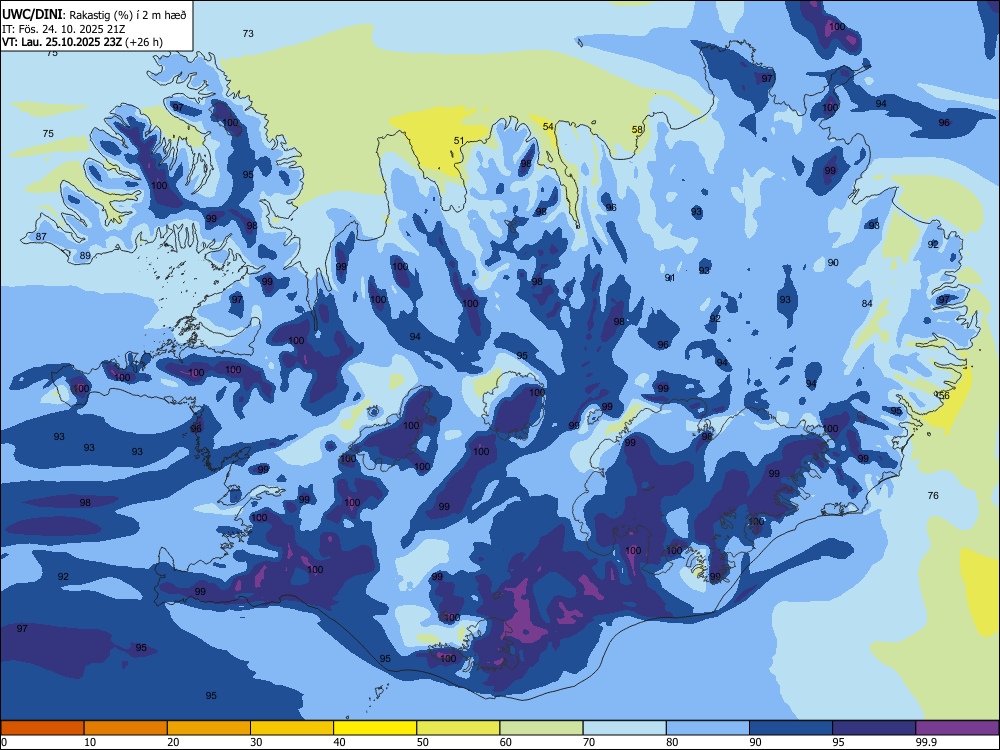Viewport: 1000px width, 750px height.
Task: Select the bright yellow 40–50 legend swatch
Action: pos(375,728)
